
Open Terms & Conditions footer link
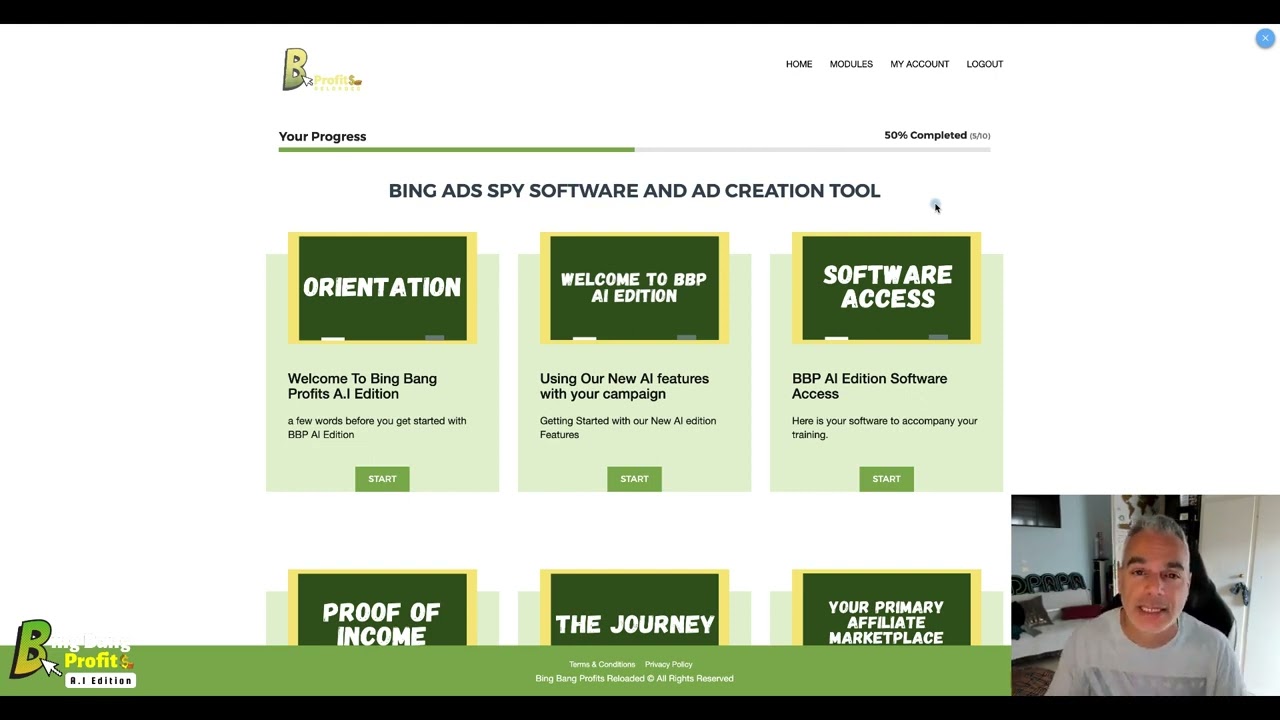tap(602, 664)
